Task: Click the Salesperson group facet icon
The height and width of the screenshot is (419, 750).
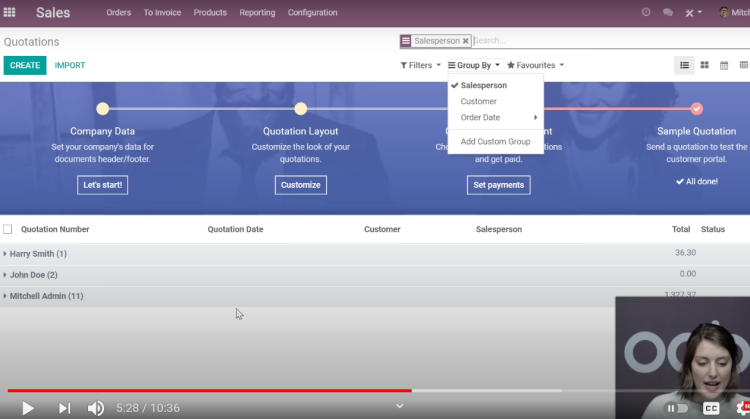Action: point(406,41)
